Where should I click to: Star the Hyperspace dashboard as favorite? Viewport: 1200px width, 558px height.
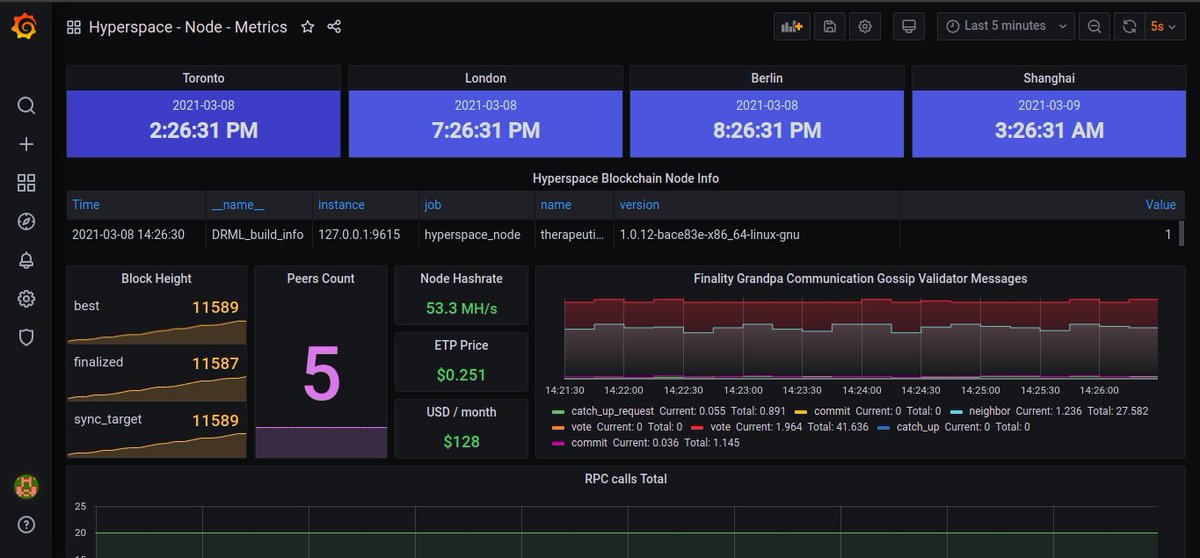click(308, 27)
